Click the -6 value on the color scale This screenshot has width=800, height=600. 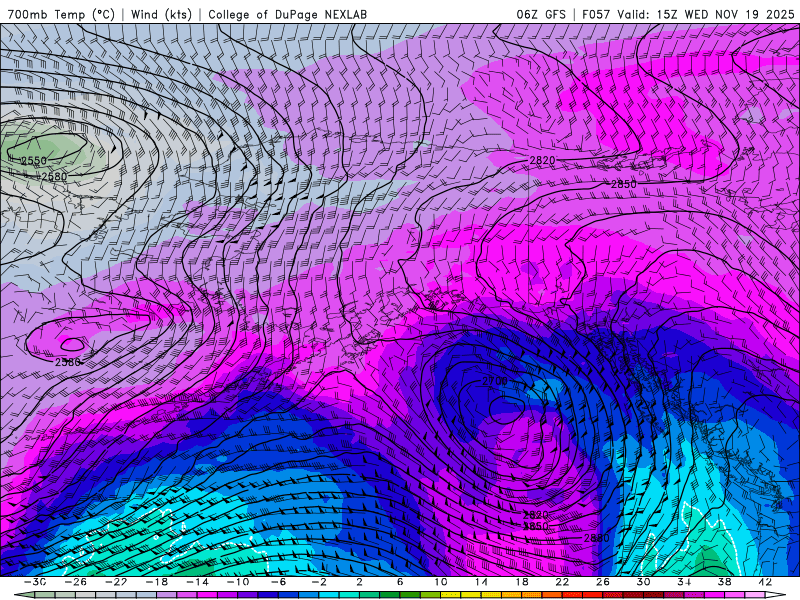[279, 582]
